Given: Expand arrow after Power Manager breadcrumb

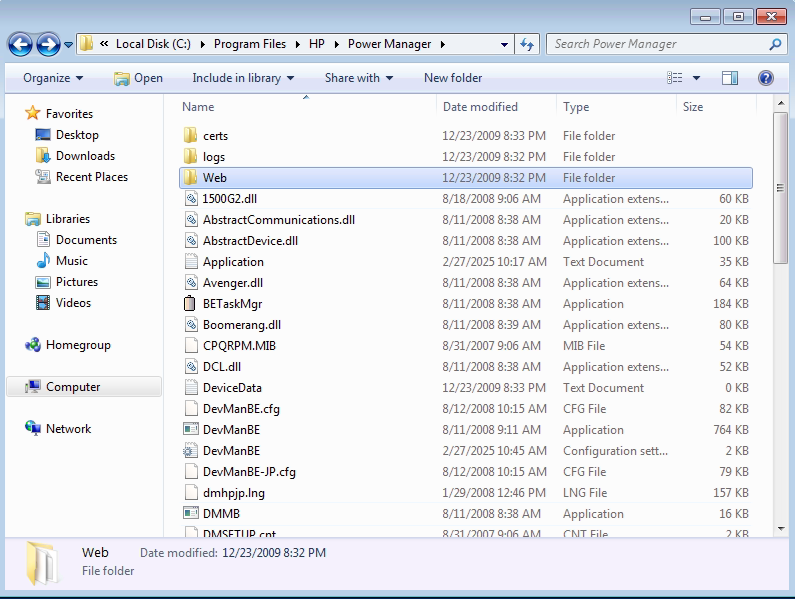Looking at the screenshot, I should [x=443, y=45].
